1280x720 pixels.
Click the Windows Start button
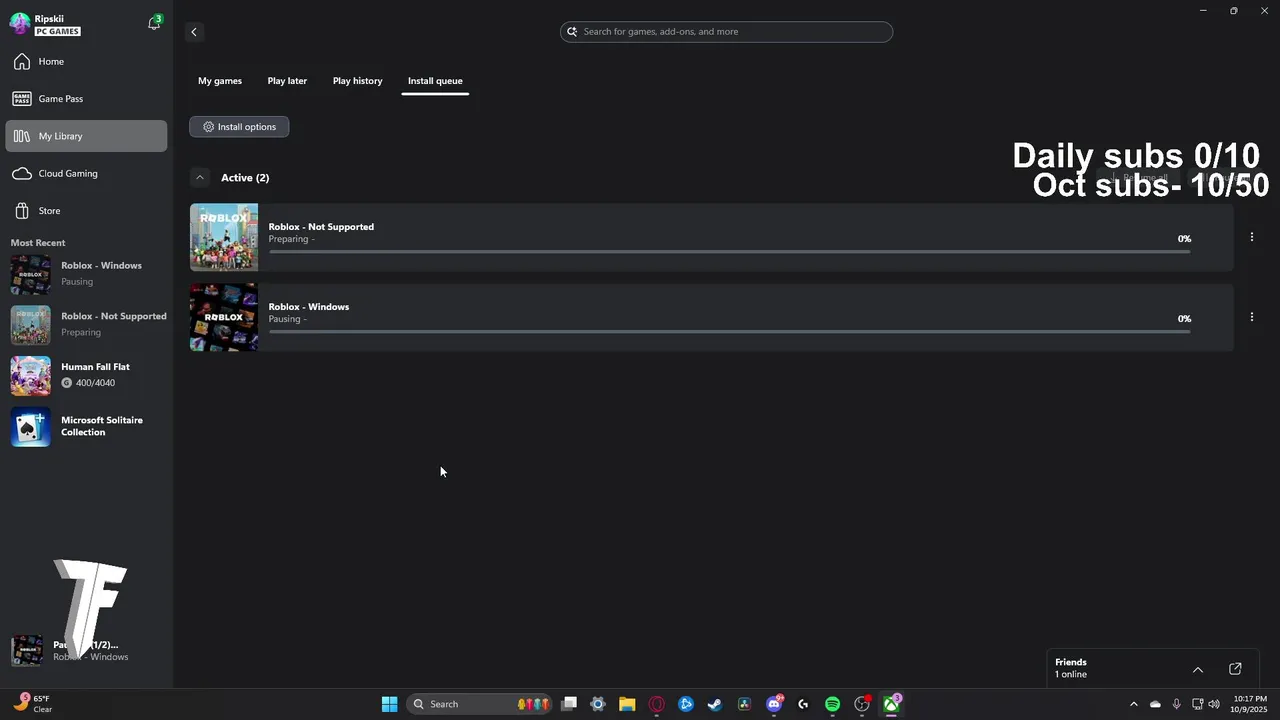click(389, 704)
